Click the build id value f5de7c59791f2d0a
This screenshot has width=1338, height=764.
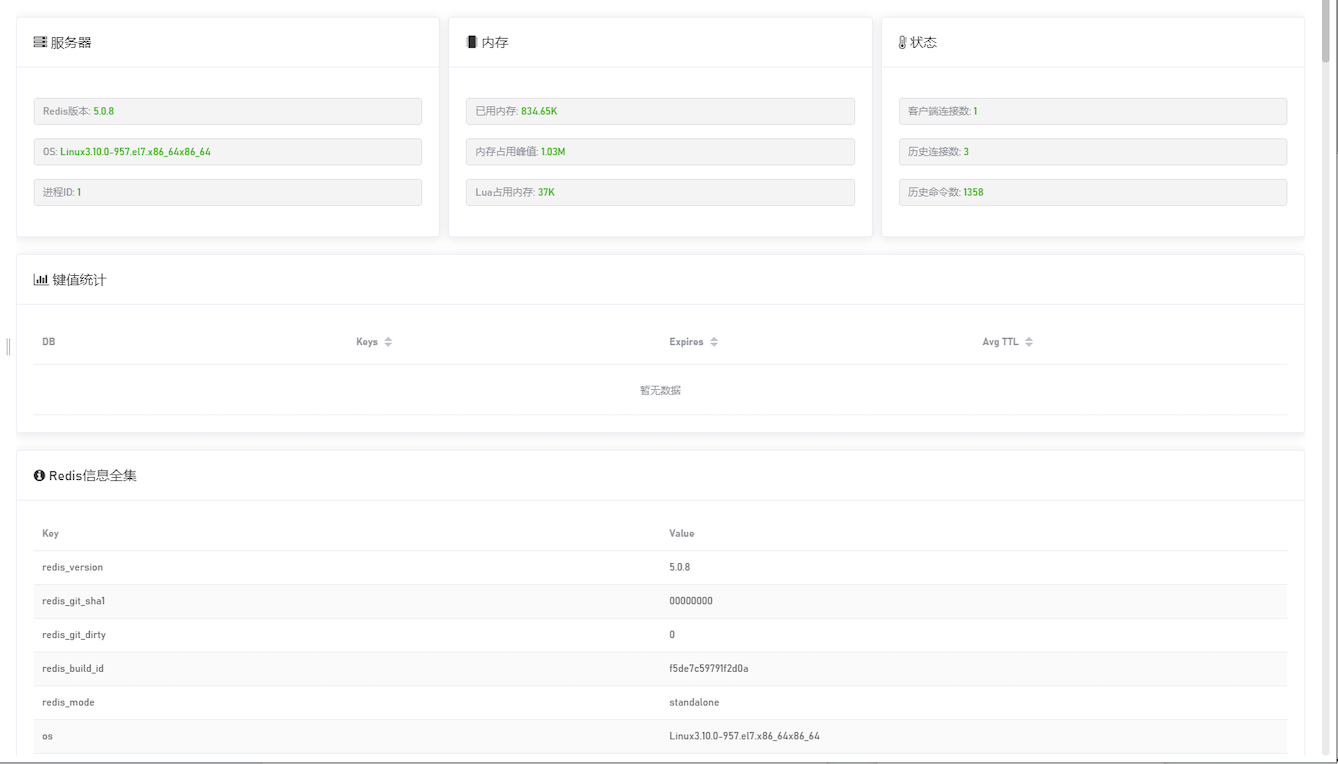[709, 669]
